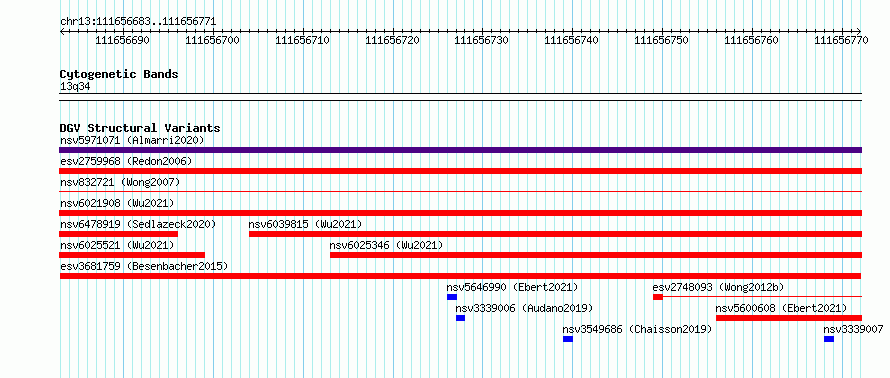Click ruler position 111656740
This screenshot has width=890, height=378.
pos(572,40)
